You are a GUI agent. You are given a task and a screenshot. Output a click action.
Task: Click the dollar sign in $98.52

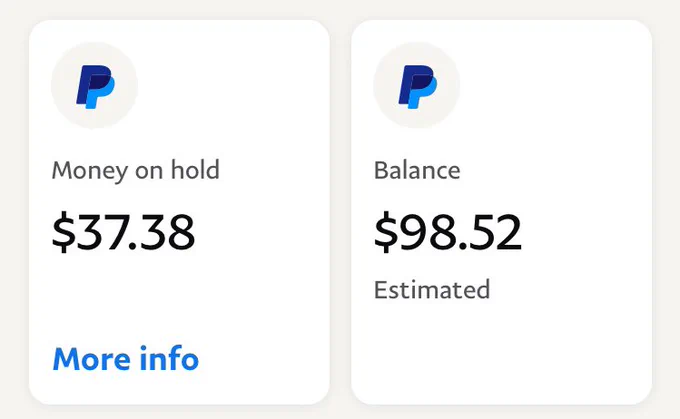point(386,232)
